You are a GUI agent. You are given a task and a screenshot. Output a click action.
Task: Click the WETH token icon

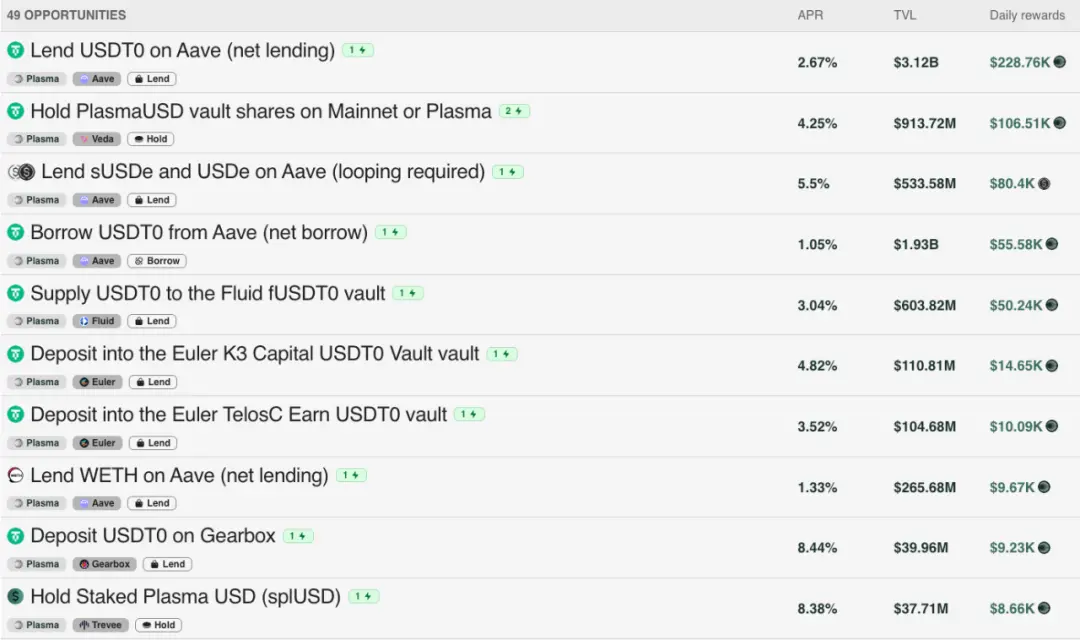point(14,475)
